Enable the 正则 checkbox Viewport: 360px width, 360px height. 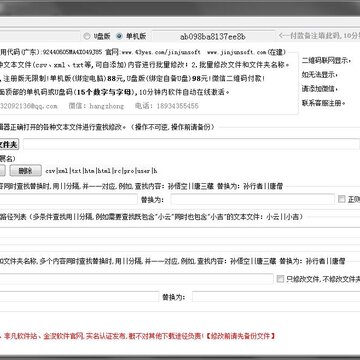(x=342, y=199)
